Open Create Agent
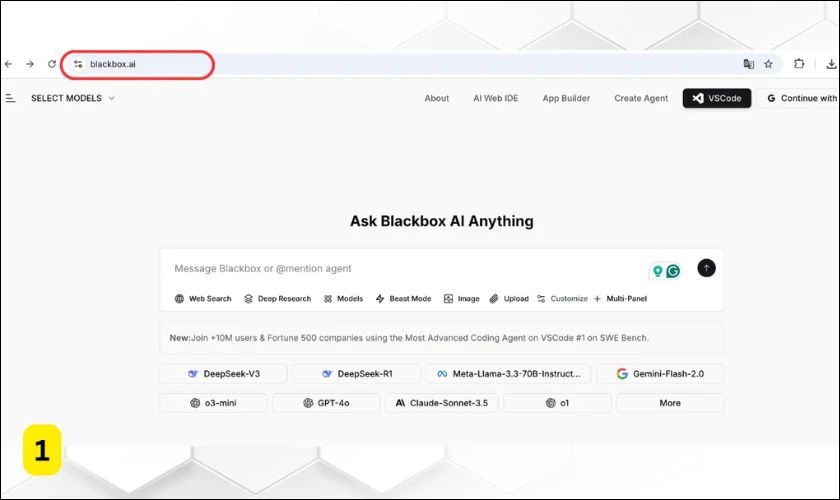 tap(641, 98)
